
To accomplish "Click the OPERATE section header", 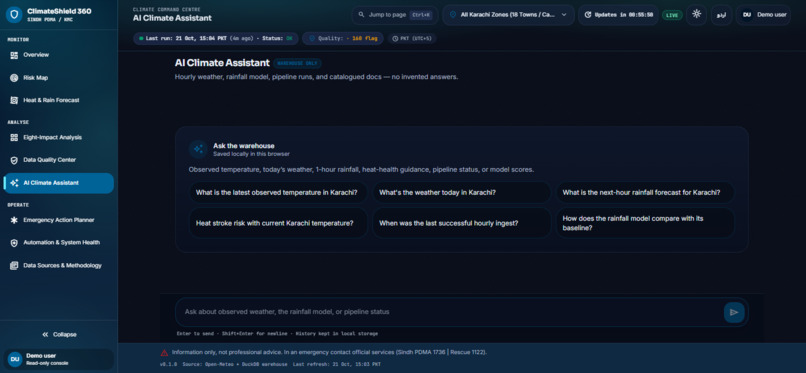I will click(x=18, y=205).
